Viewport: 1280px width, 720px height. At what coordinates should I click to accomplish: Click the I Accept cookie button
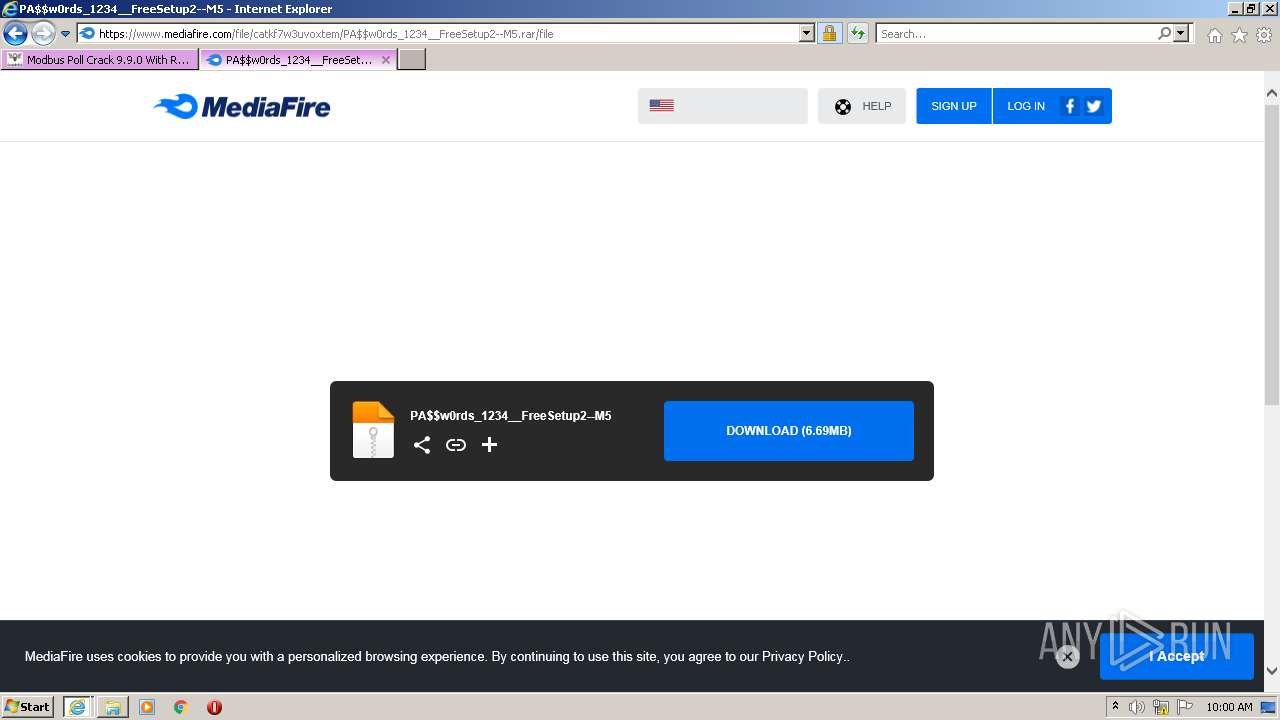1177,657
